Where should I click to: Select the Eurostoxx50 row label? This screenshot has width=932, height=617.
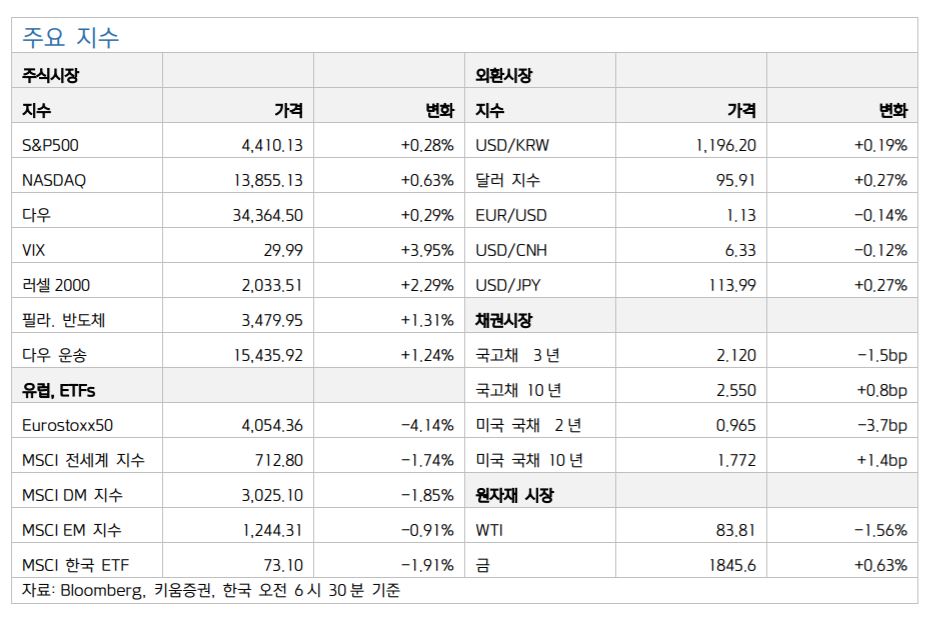tap(67, 425)
